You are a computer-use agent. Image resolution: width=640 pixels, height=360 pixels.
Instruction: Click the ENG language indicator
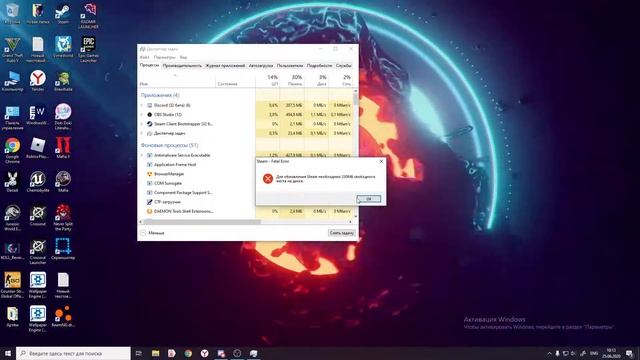(594, 353)
